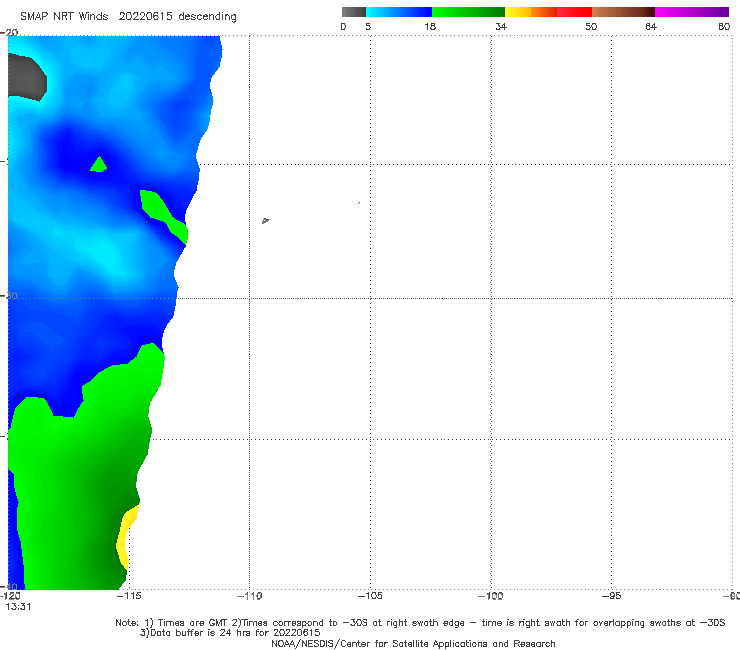Click the color bar label "5"

368,26
